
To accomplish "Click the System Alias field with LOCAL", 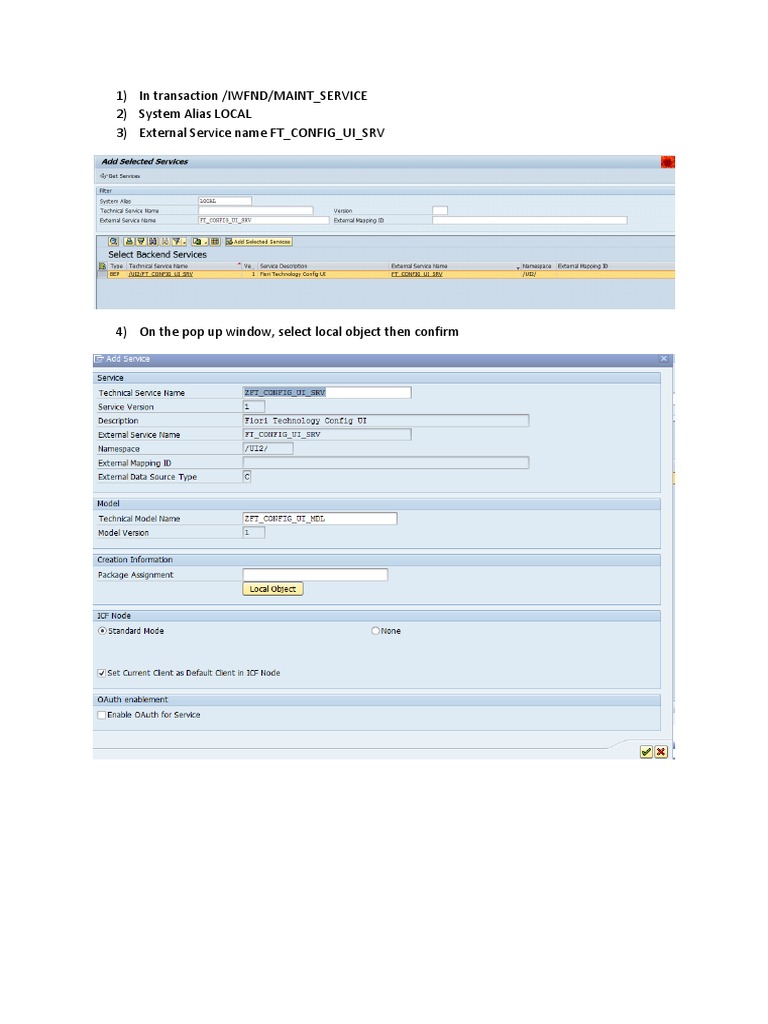I will [x=225, y=201].
